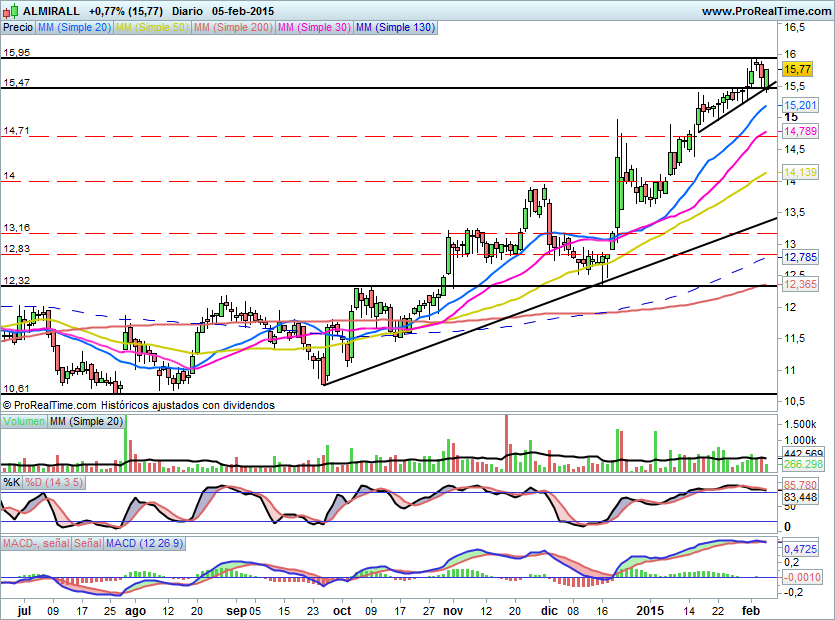Click the blue 15,201 moving average value
Image resolution: width=835 pixels, height=620 pixels.
click(800, 105)
